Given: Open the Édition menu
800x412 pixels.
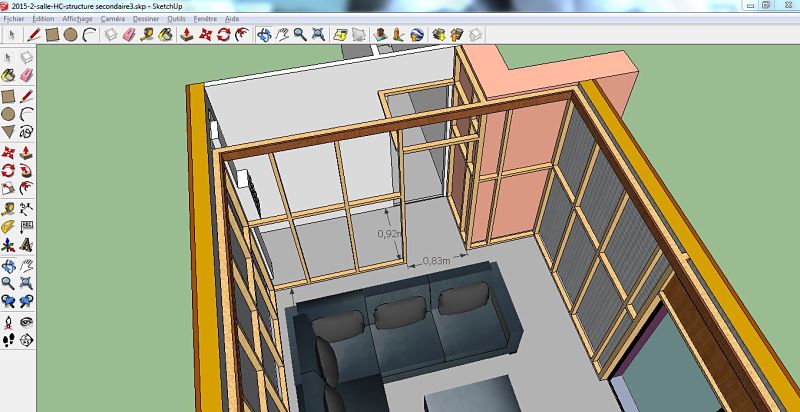Looking at the screenshot, I should [x=43, y=19].
